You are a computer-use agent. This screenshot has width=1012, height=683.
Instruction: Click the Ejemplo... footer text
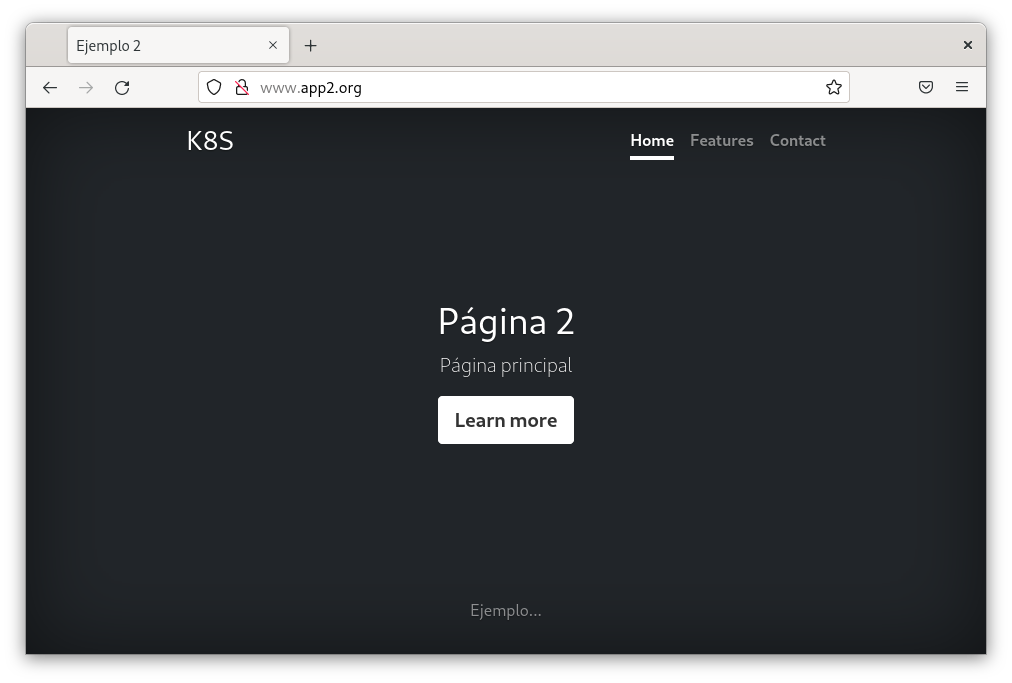click(506, 611)
